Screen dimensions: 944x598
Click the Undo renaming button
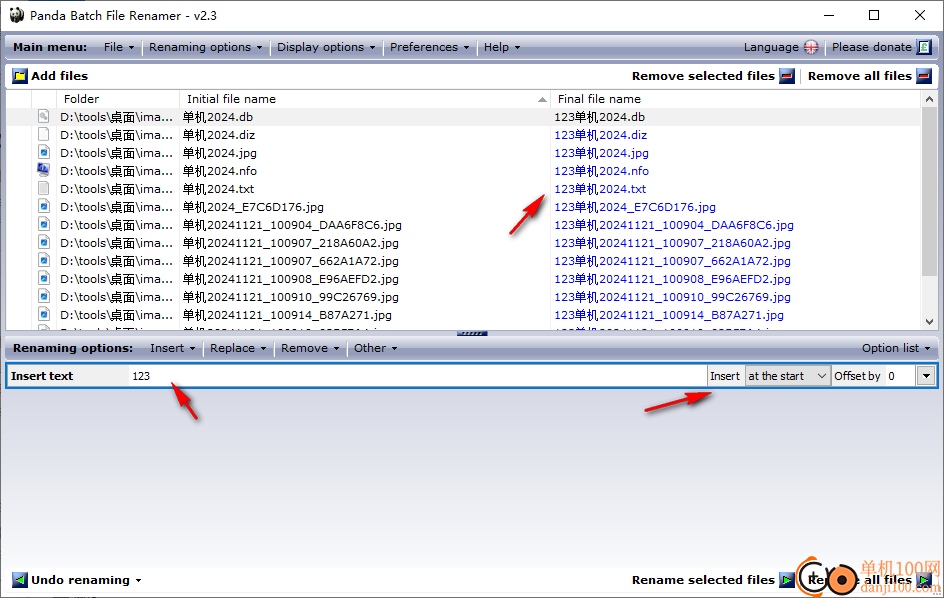point(71,580)
